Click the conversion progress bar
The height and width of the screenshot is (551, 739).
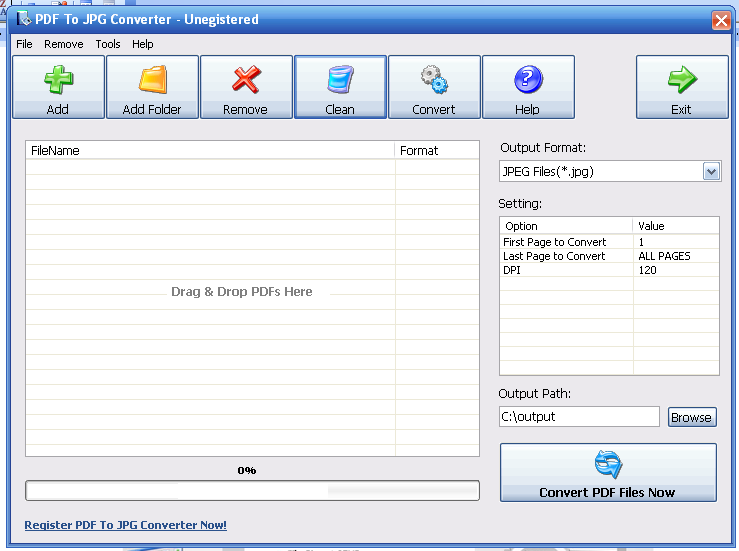coord(252,491)
